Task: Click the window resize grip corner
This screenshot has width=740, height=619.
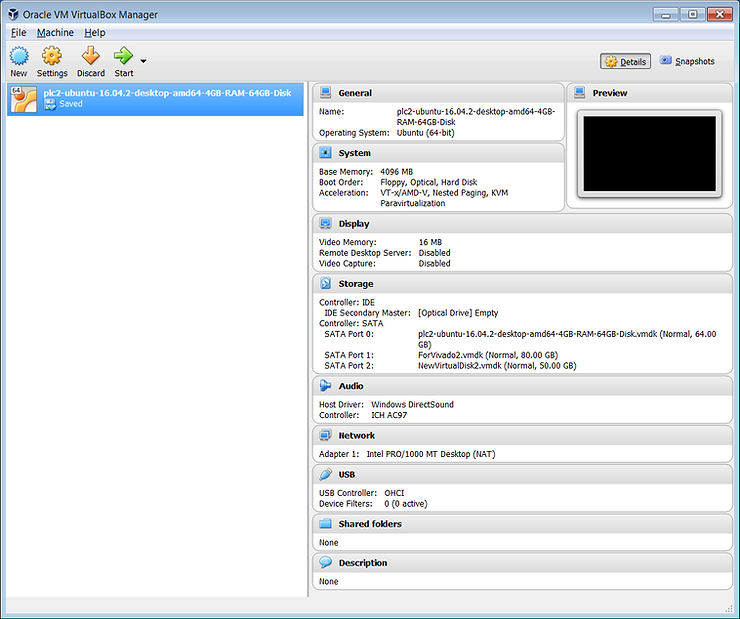Action: click(728, 608)
